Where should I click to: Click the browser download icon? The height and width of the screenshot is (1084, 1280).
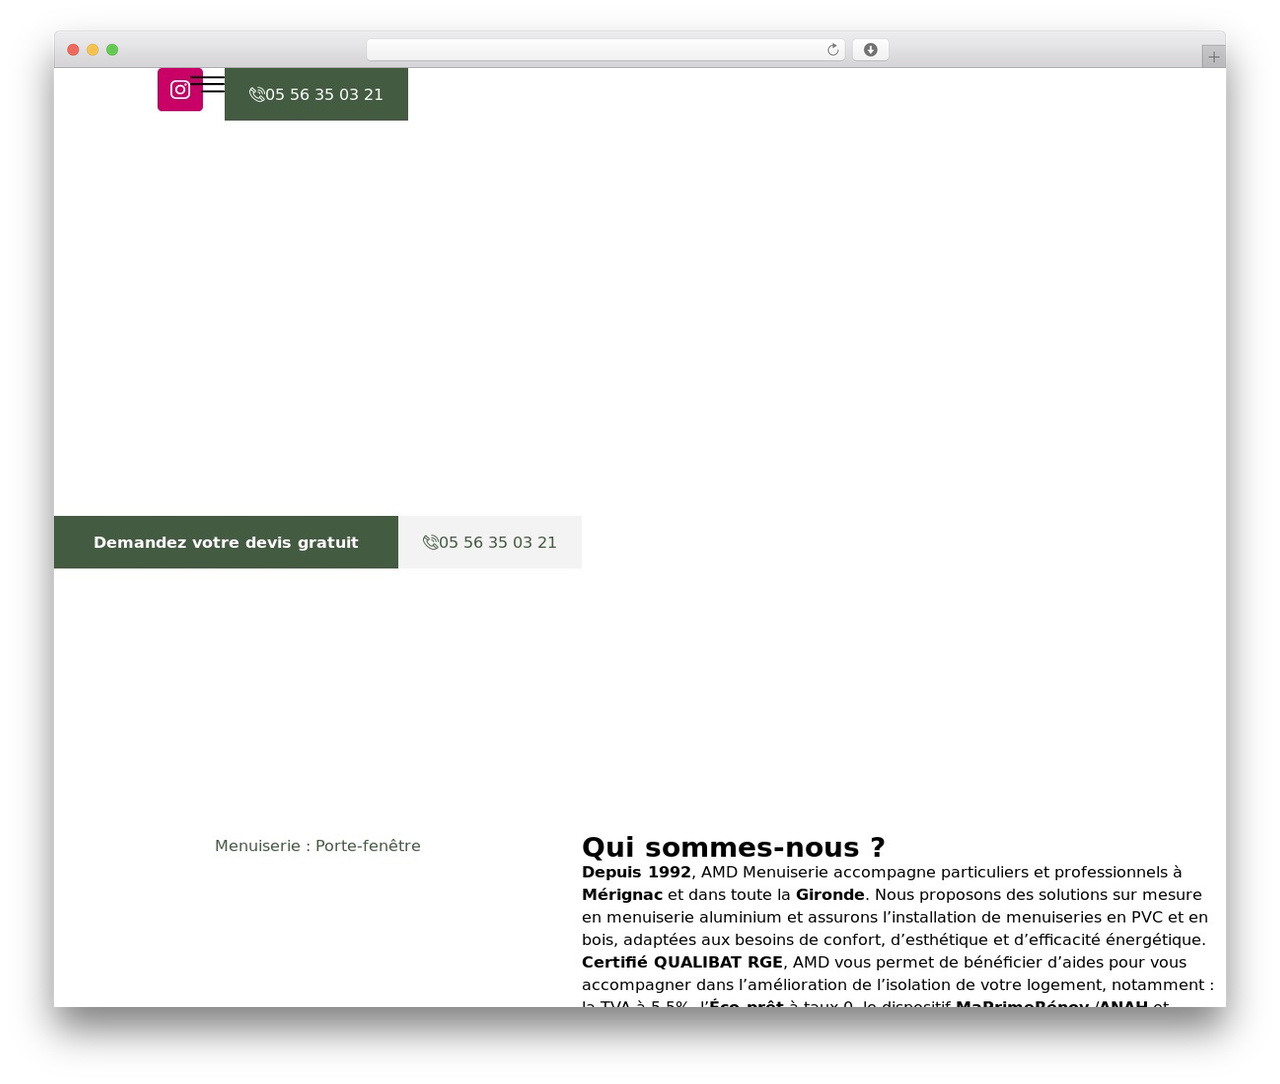pos(871,50)
